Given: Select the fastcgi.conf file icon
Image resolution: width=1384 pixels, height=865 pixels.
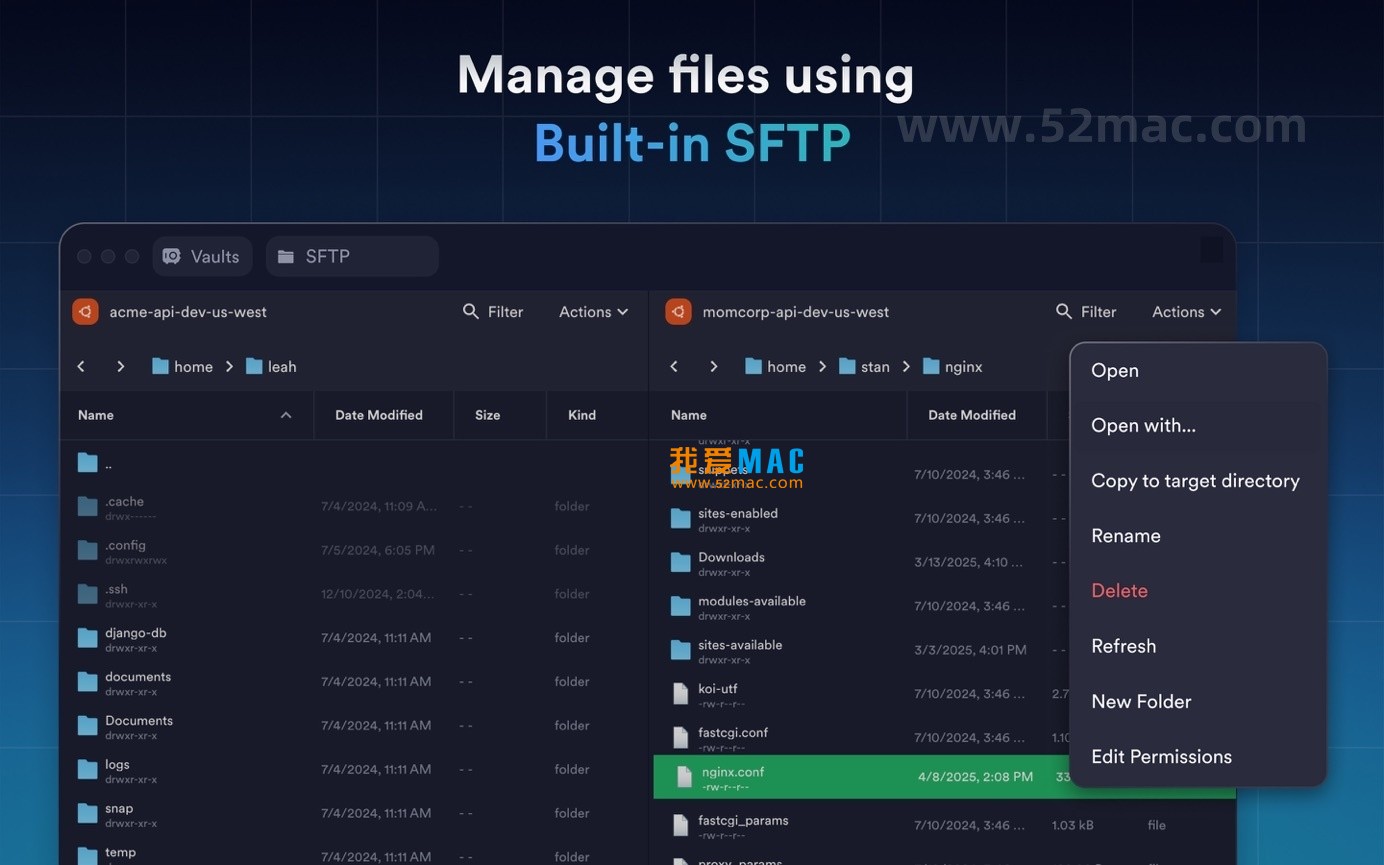Looking at the screenshot, I should pos(681,738).
